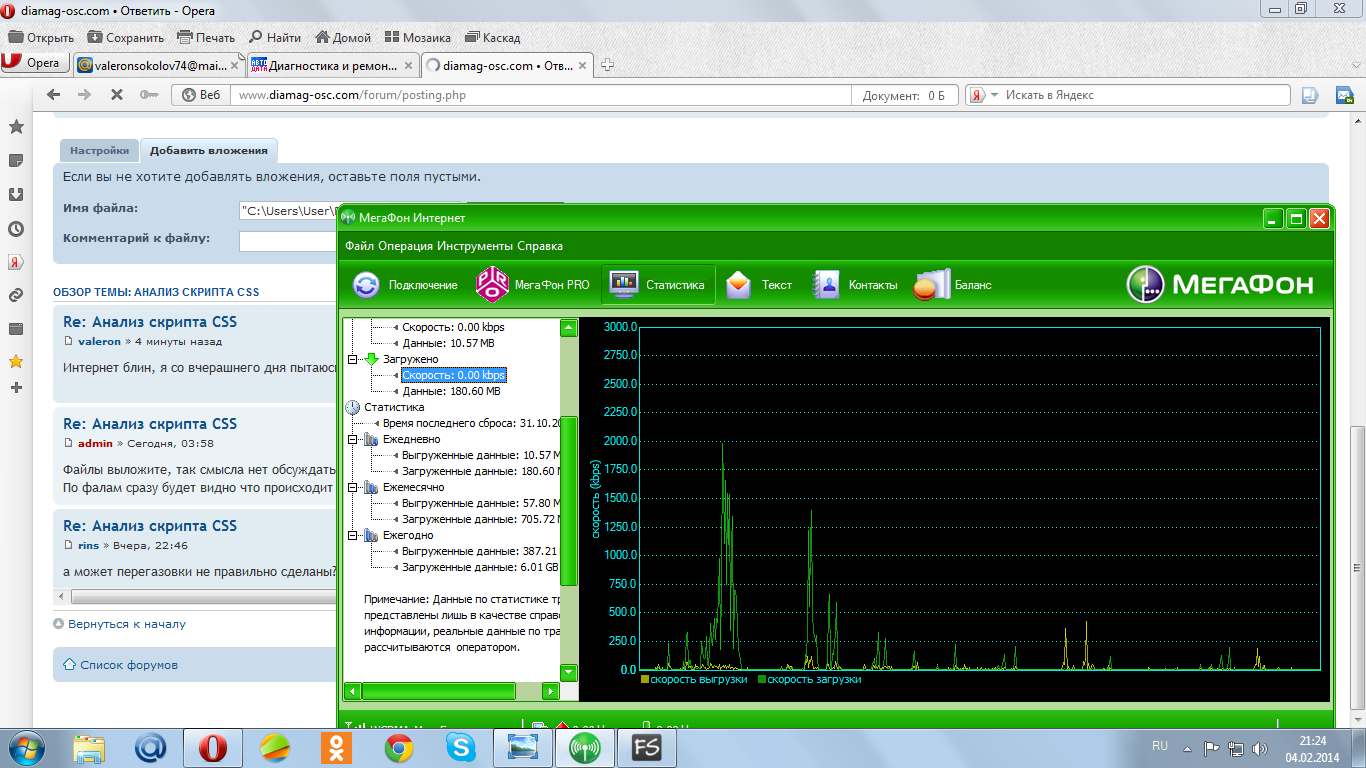The height and width of the screenshot is (768, 1366).
Task: Click the tree panel scroll-down arrow
Action: 568,672
